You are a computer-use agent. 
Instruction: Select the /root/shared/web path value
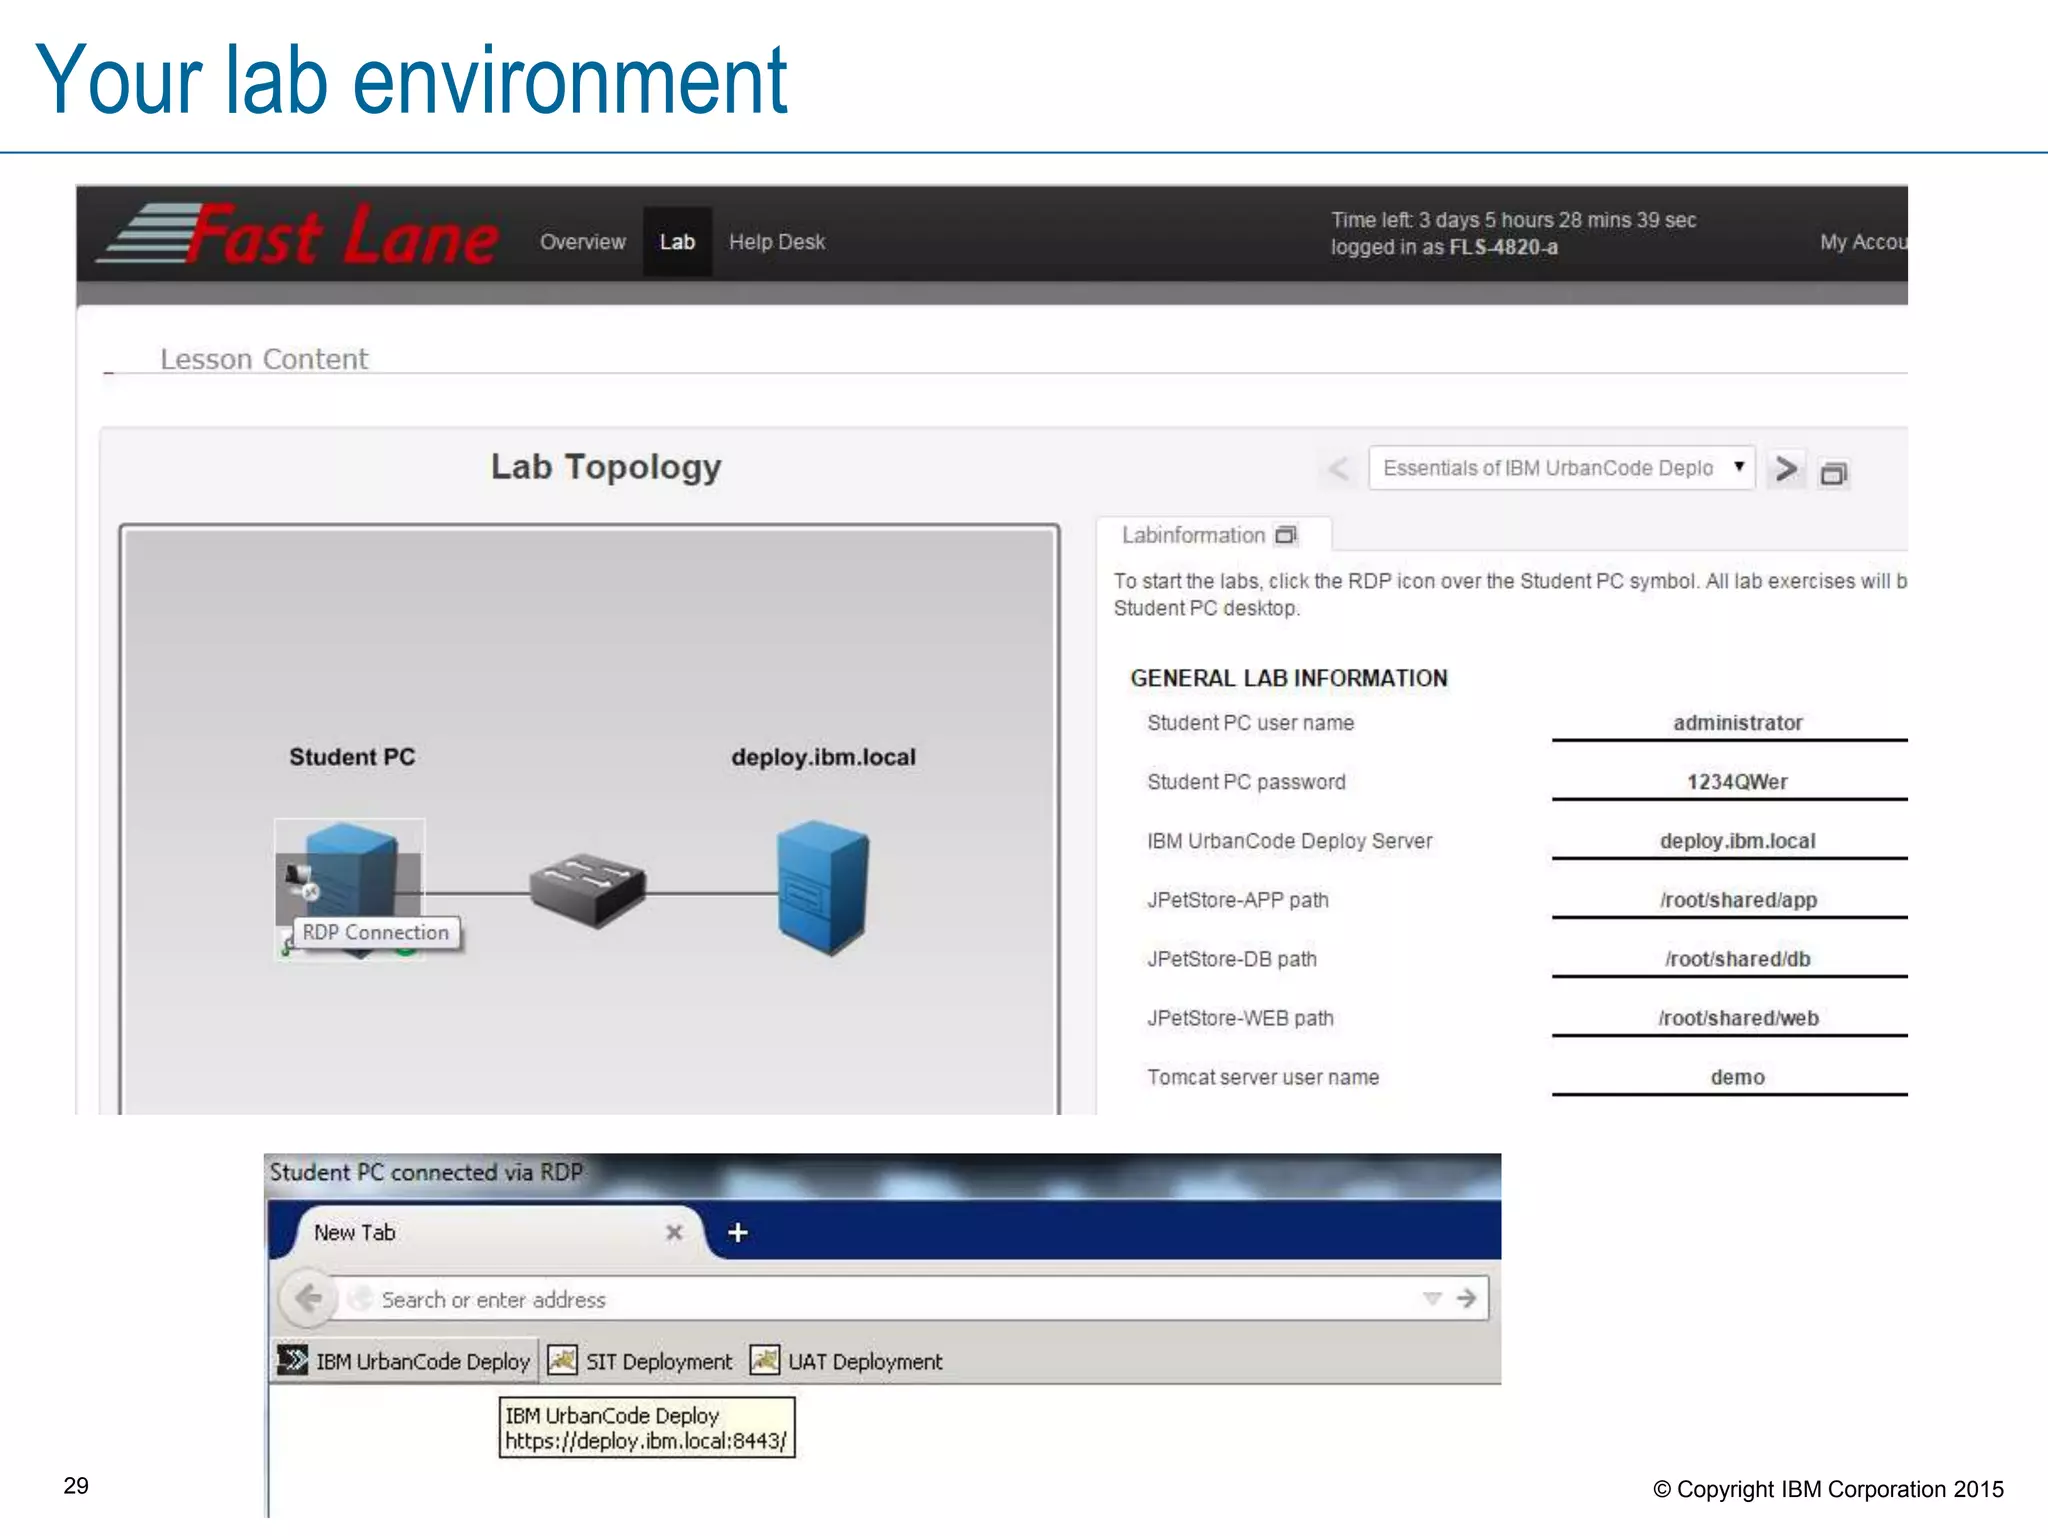(1738, 1017)
